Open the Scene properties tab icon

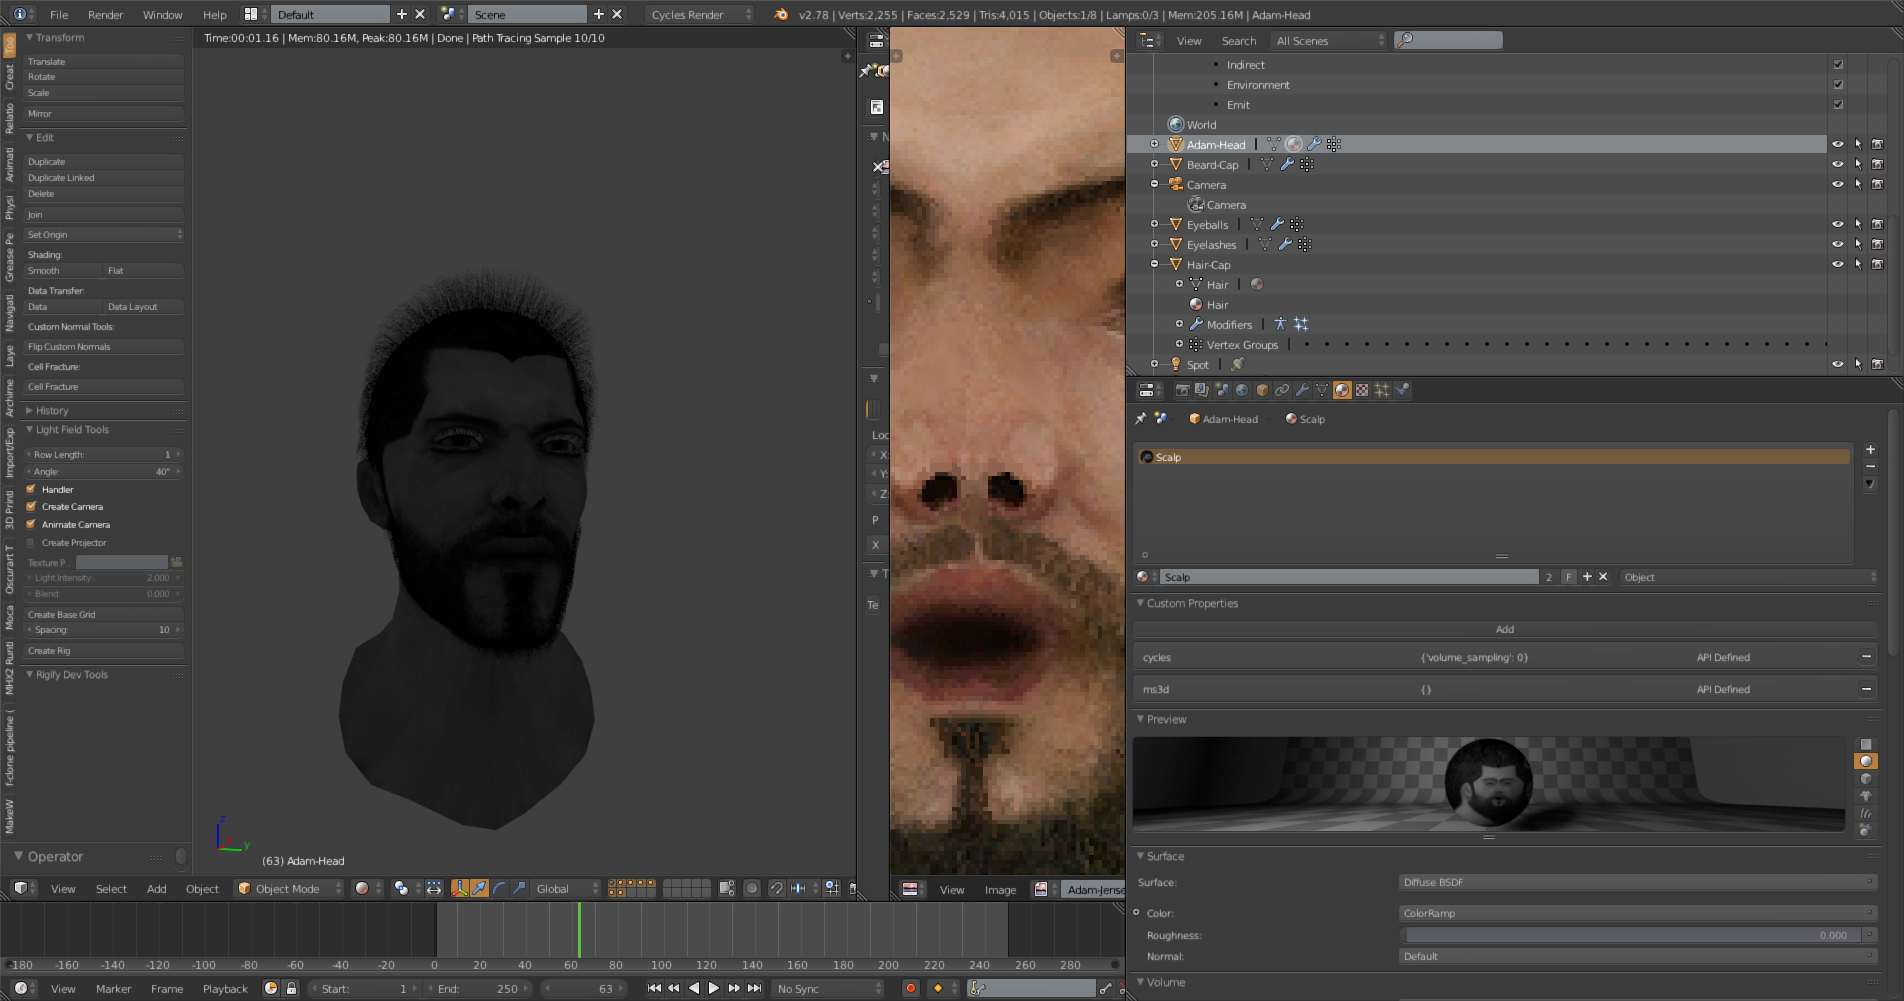1222,390
